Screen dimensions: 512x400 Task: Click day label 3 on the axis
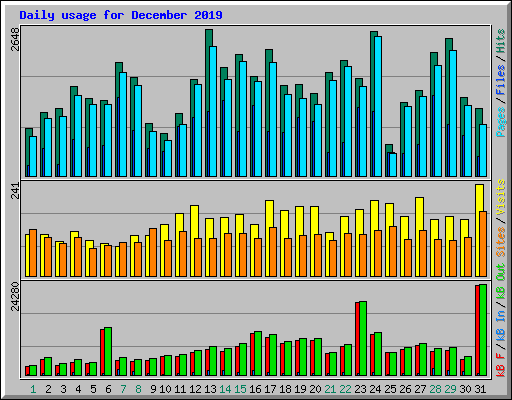[x=63, y=389]
